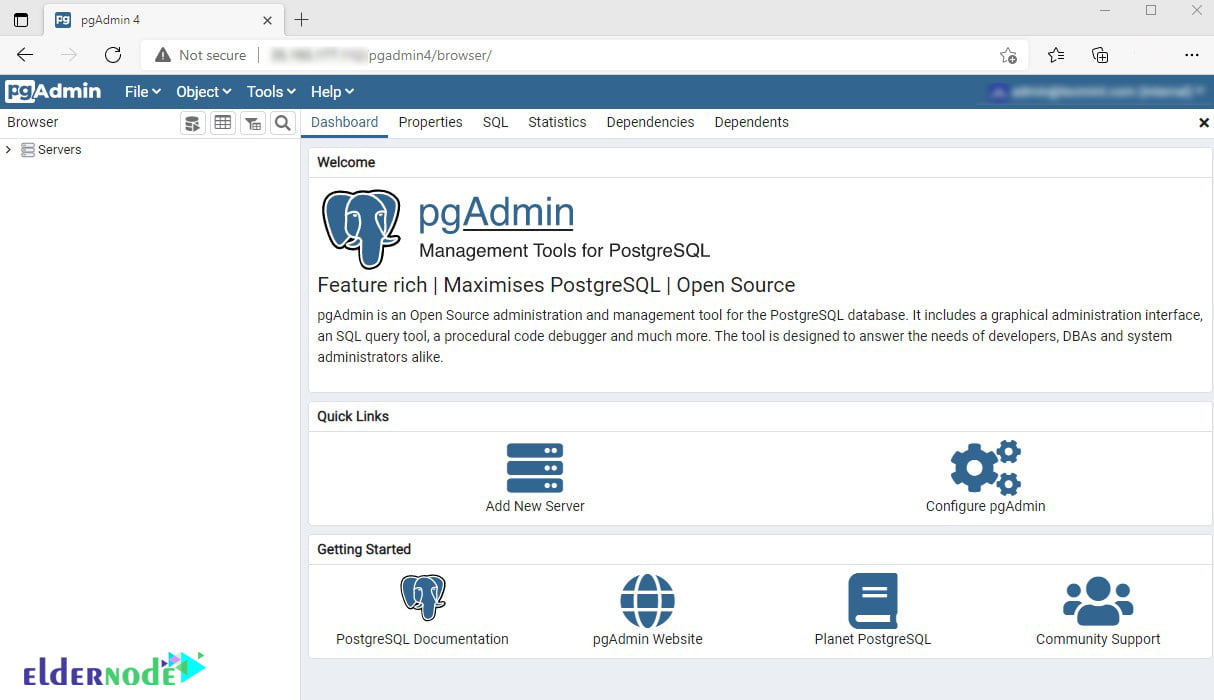Click the Configure pgAdmin gears icon
The height and width of the screenshot is (700, 1214).
coord(985,467)
